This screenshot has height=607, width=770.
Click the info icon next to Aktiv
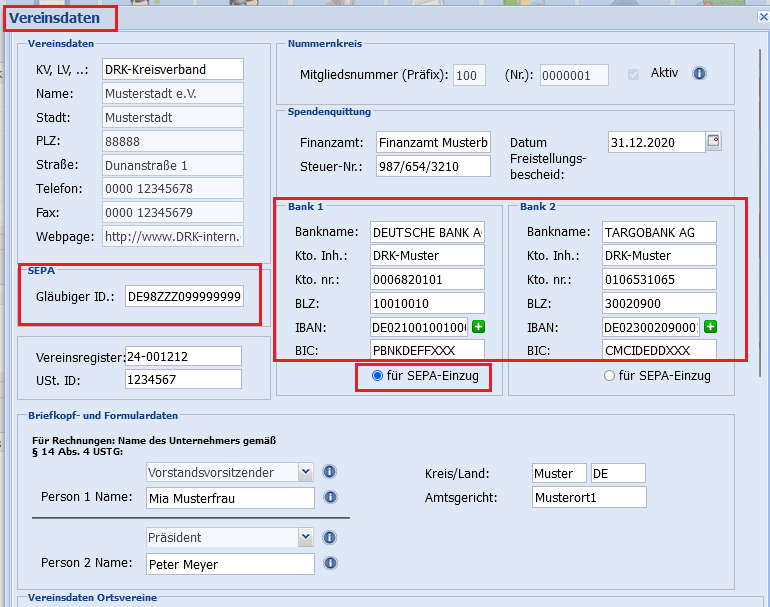pos(700,74)
